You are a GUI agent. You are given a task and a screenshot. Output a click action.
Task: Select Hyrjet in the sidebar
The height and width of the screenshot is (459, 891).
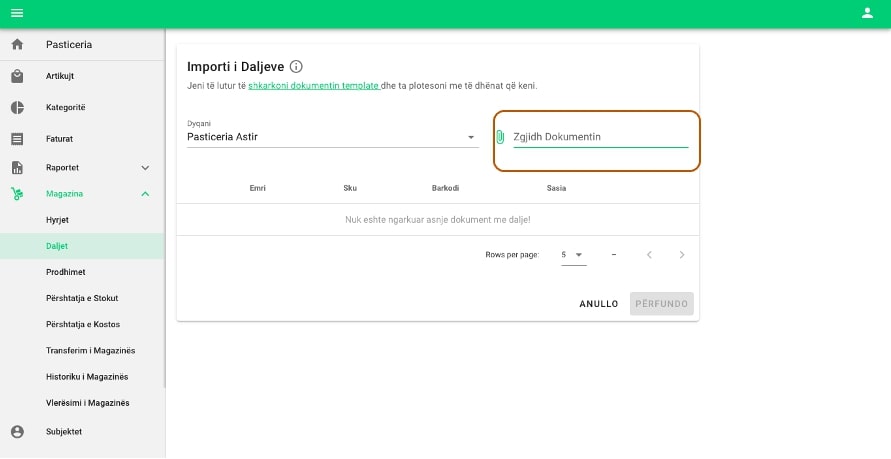coord(57,219)
